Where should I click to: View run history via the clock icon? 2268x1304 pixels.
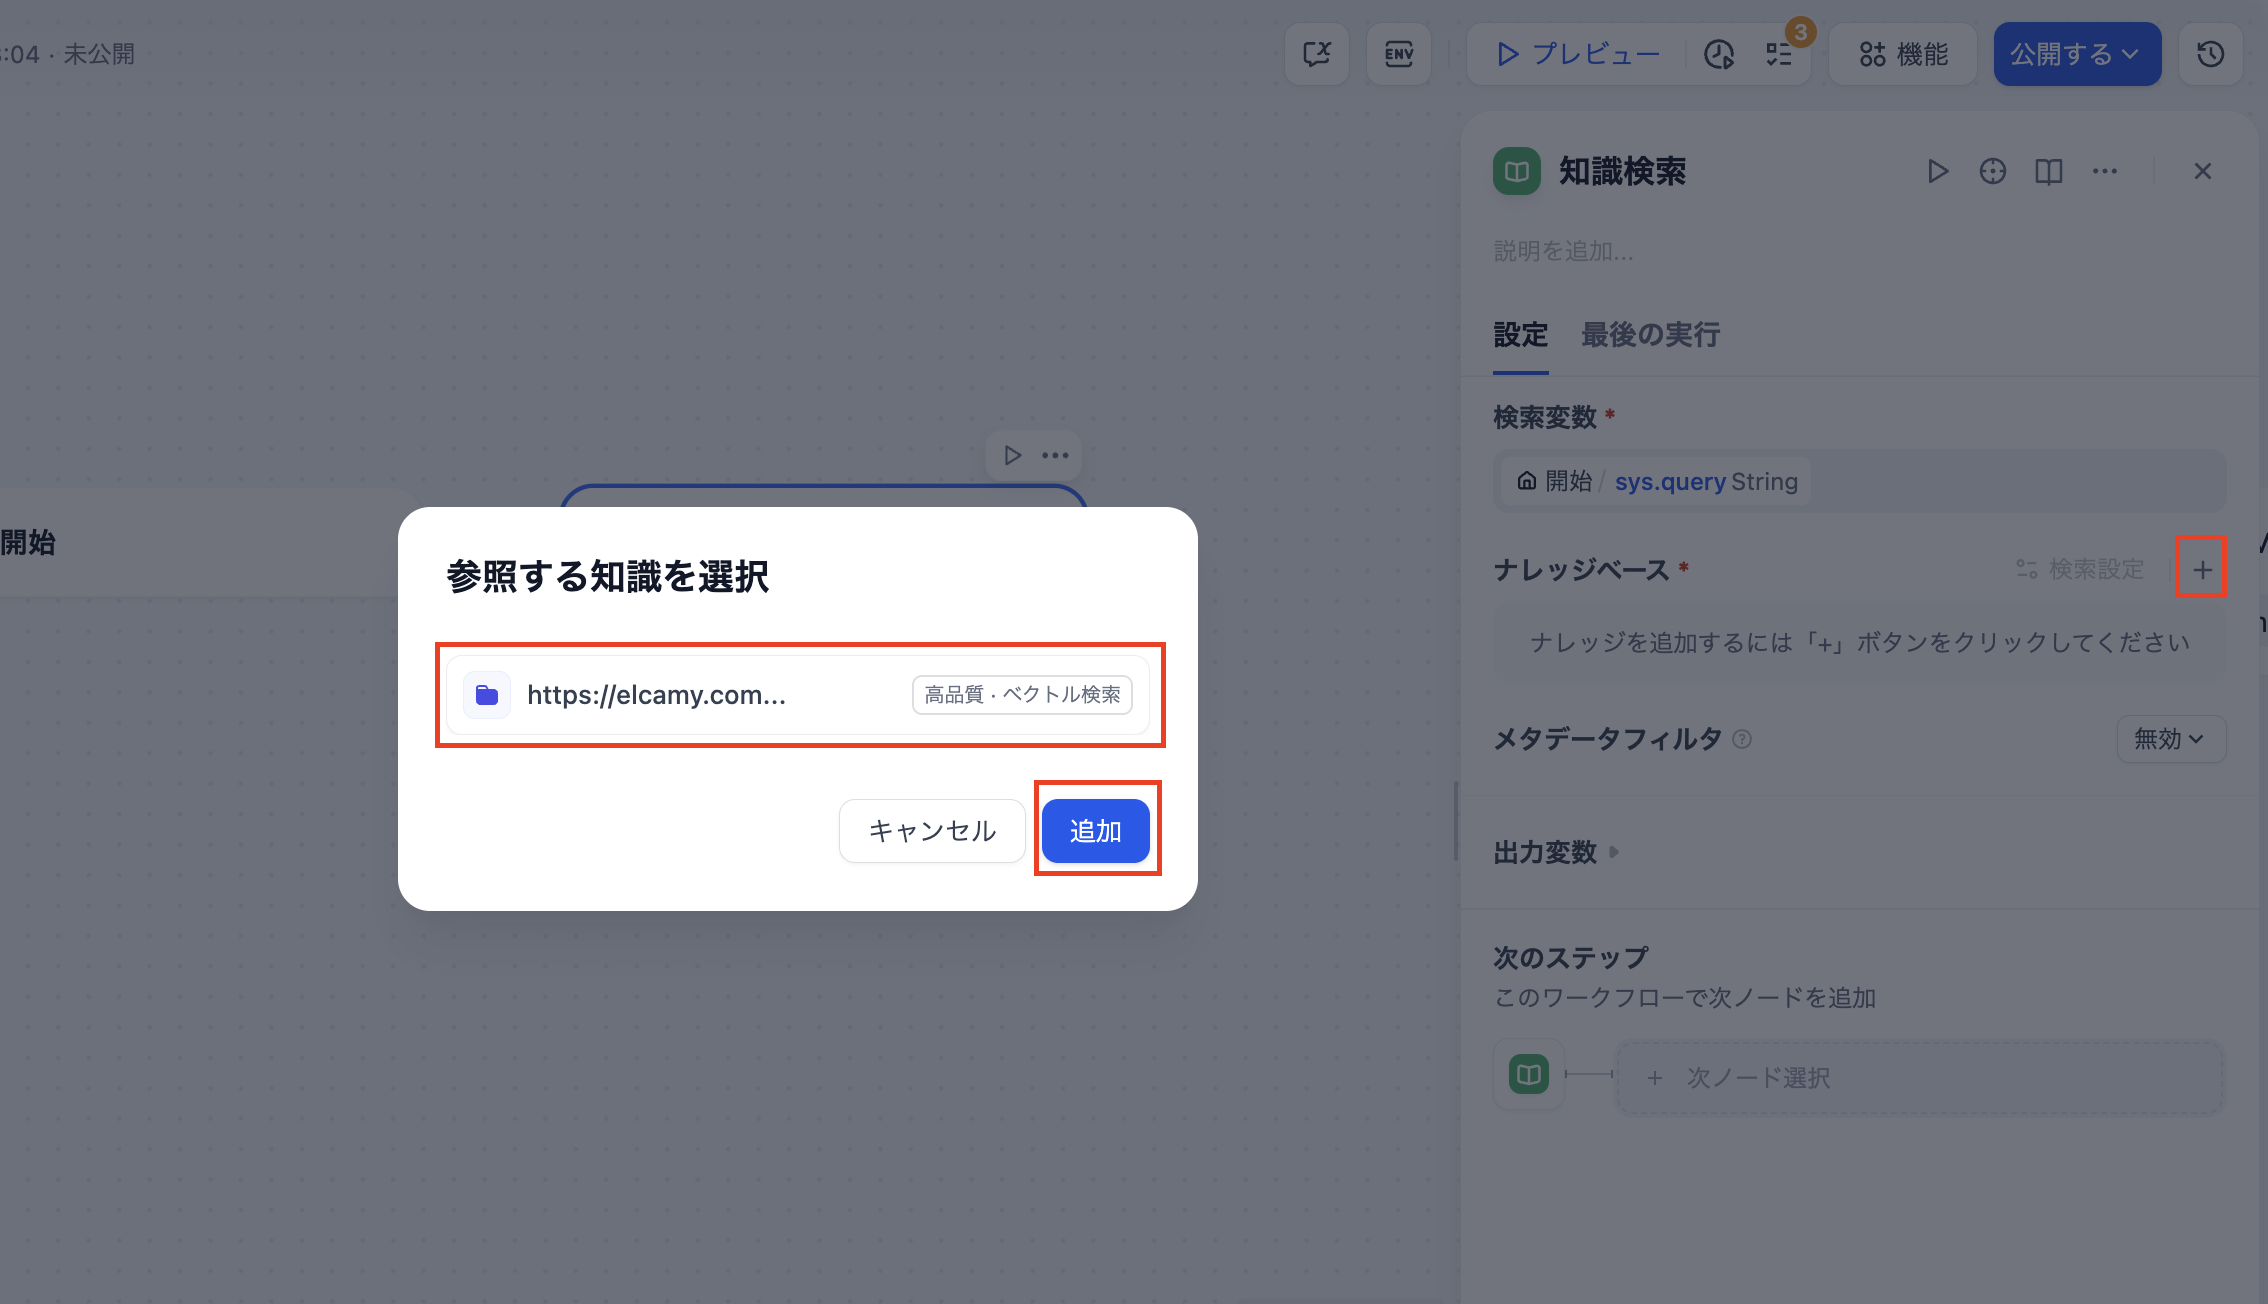pos(1719,54)
